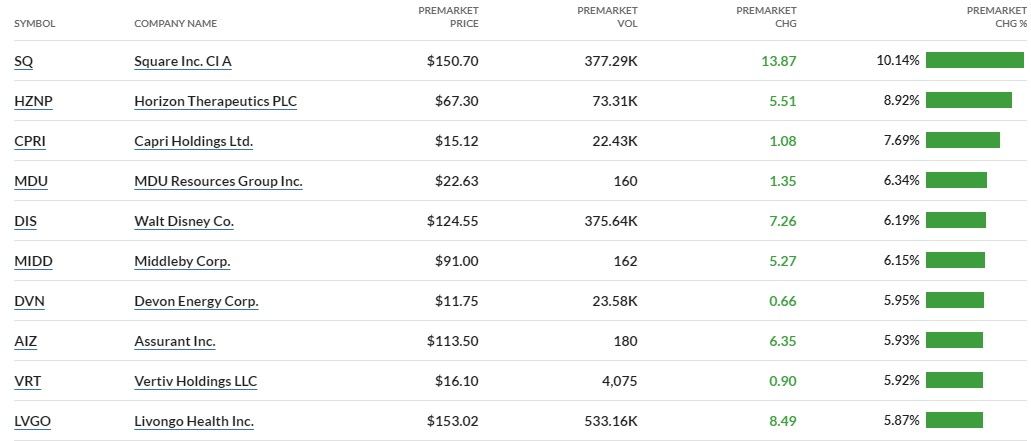1031x441 pixels.
Task: Open Assurant Inc. company link
Action: click(175, 342)
